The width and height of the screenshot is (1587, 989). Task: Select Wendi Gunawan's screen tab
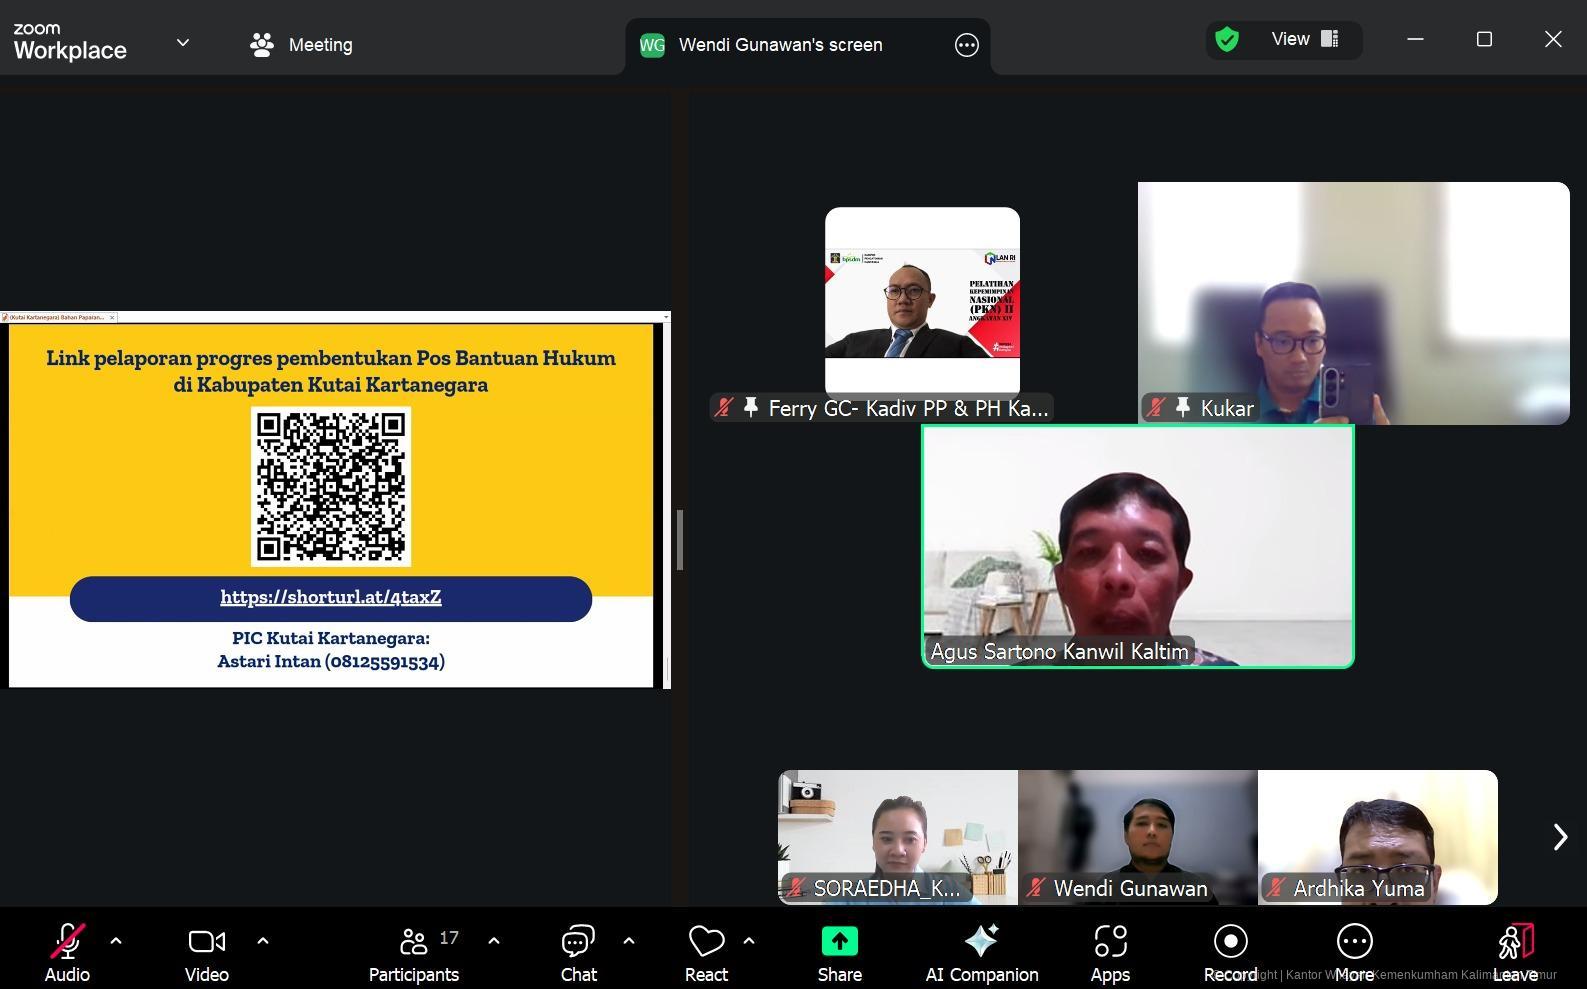click(780, 45)
